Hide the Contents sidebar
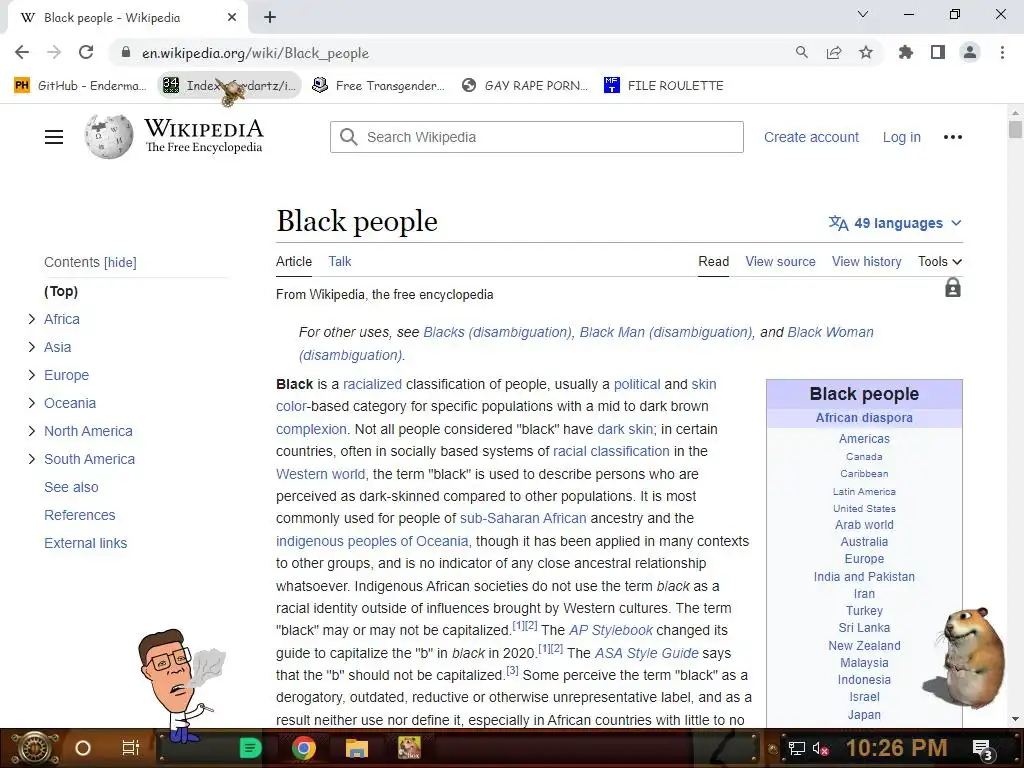 [120, 263]
